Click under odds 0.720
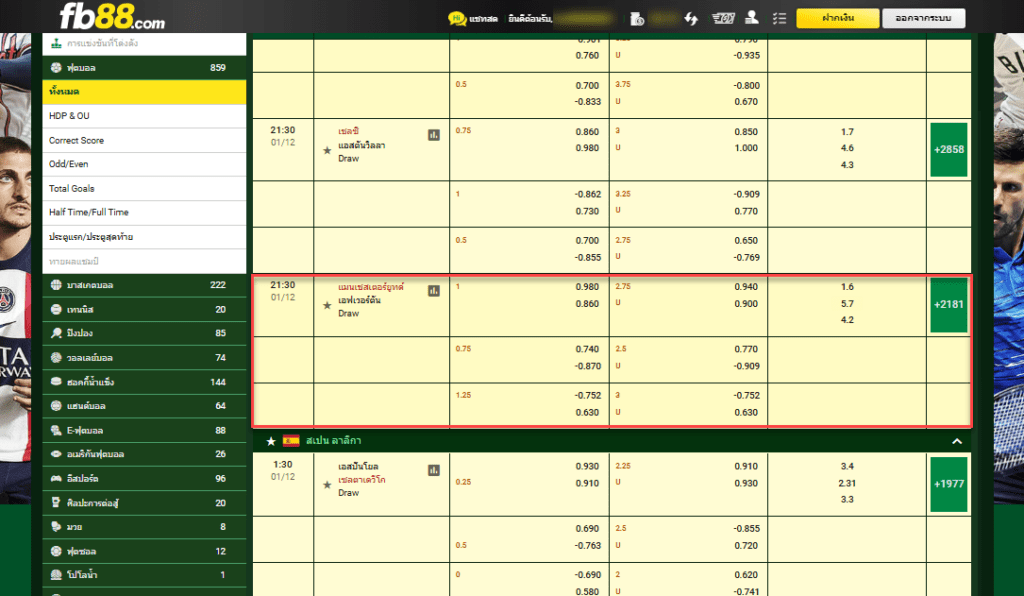 (746, 546)
